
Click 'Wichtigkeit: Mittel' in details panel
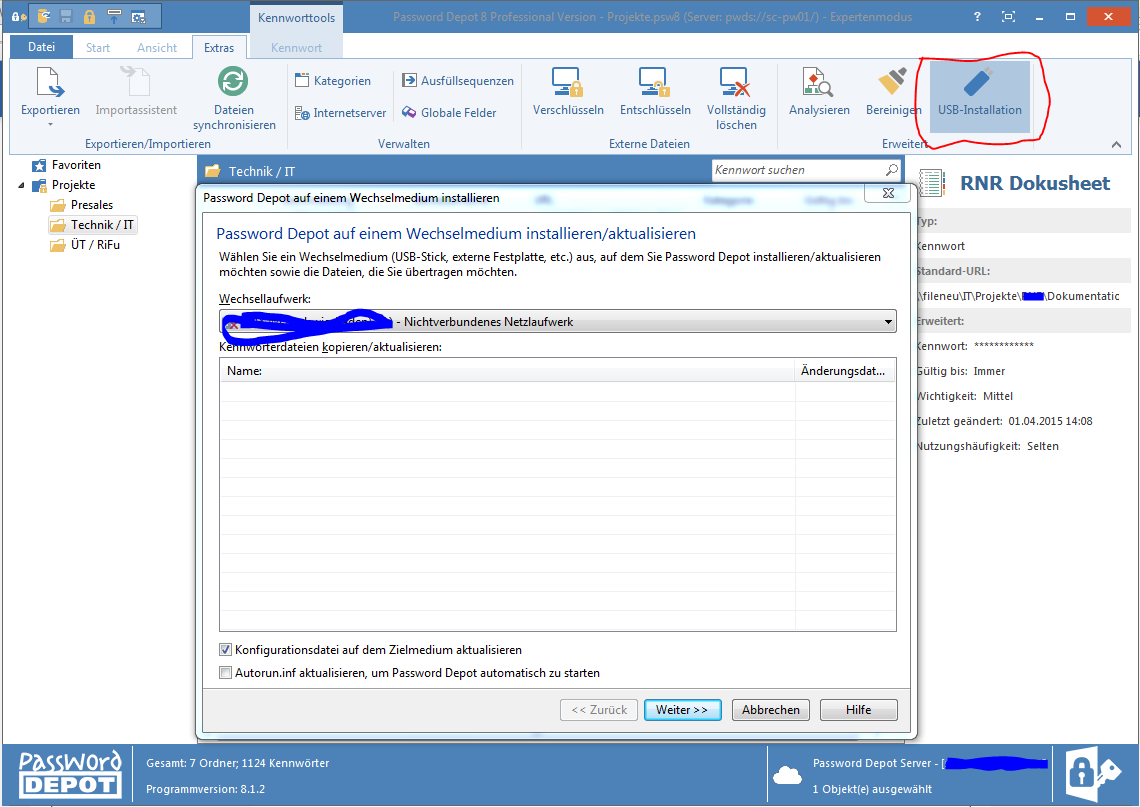tap(966, 396)
